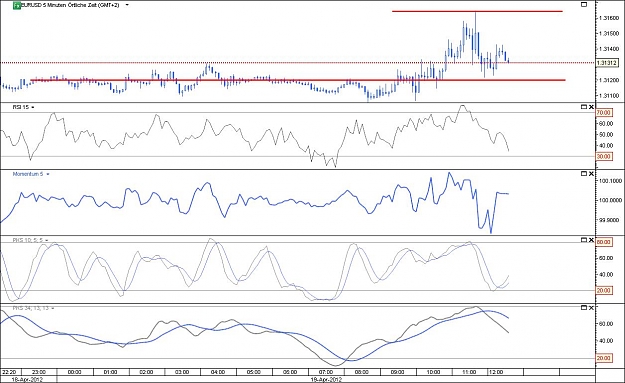The height and width of the screenshot is (383, 625).
Task: Select the dotted current price line
Action: (x=298, y=63)
